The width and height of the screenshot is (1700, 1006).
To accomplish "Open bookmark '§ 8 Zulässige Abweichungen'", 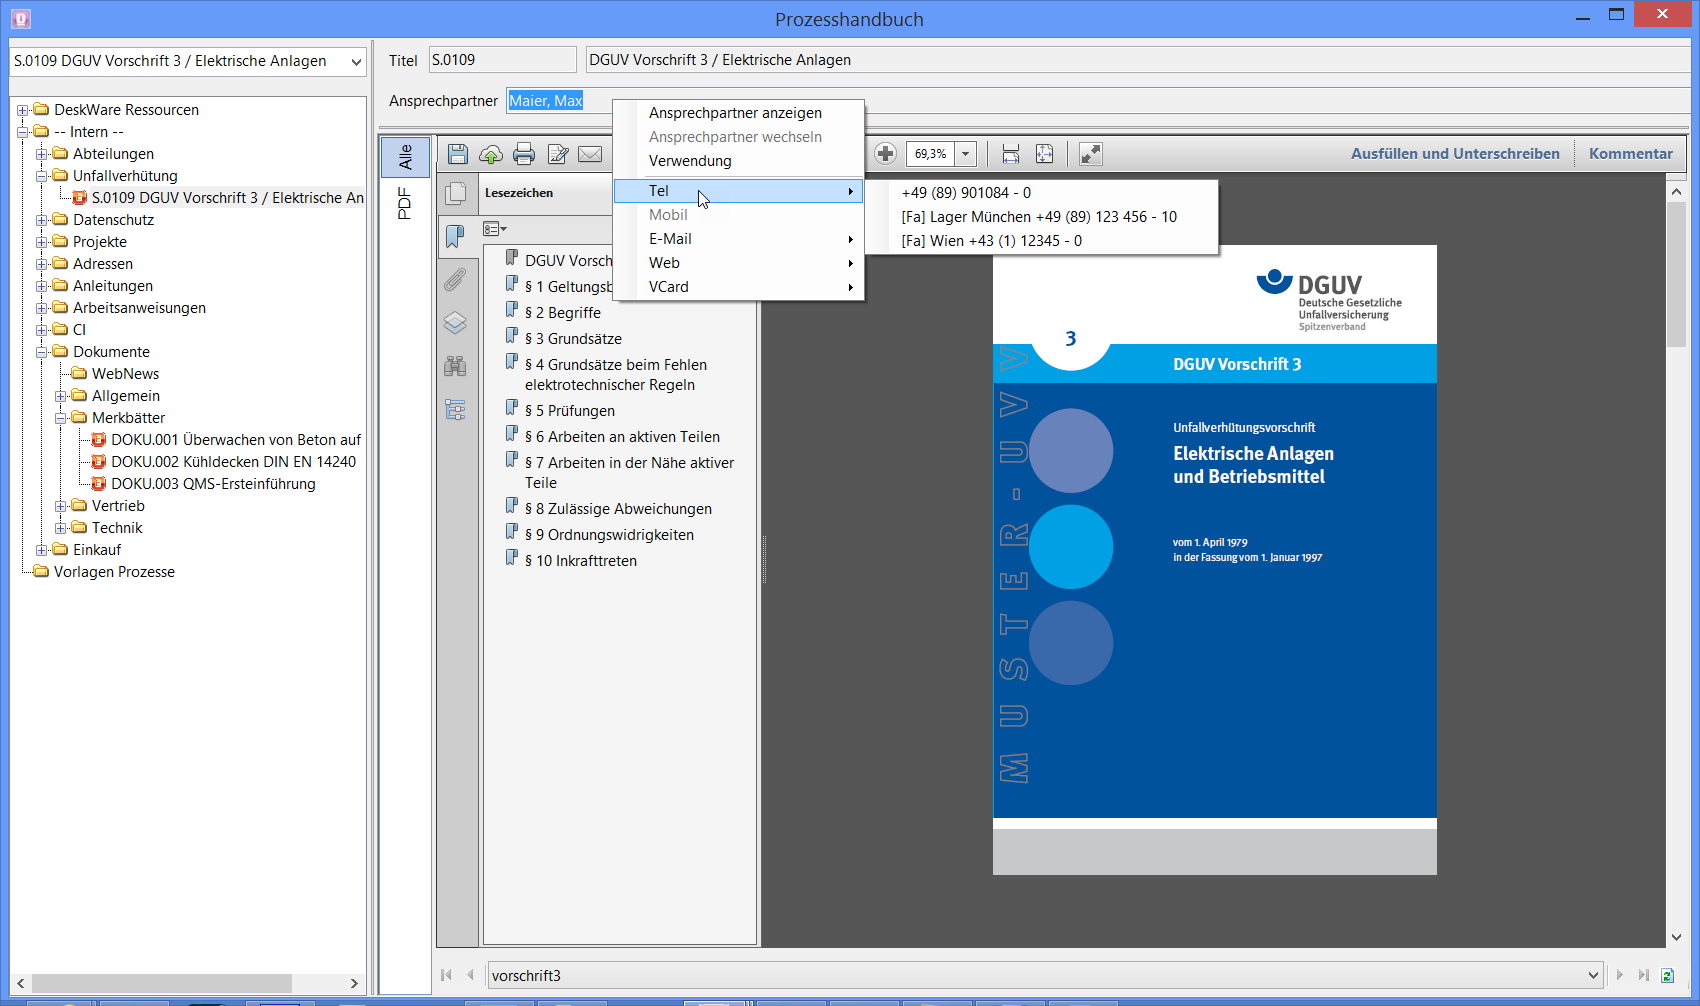I will click(618, 509).
